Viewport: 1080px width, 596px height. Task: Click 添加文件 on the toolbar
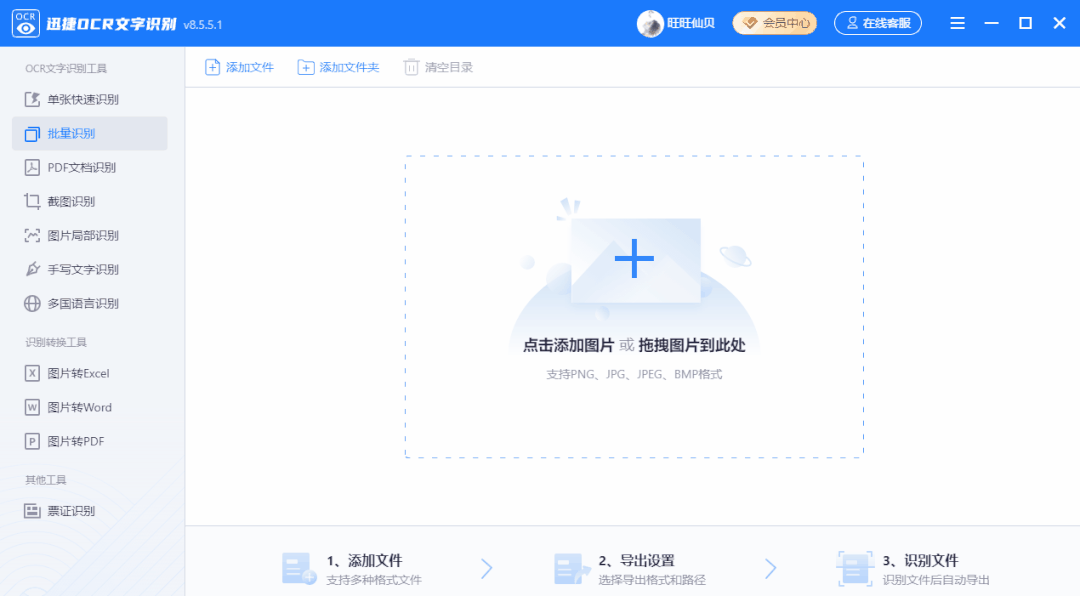239,66
